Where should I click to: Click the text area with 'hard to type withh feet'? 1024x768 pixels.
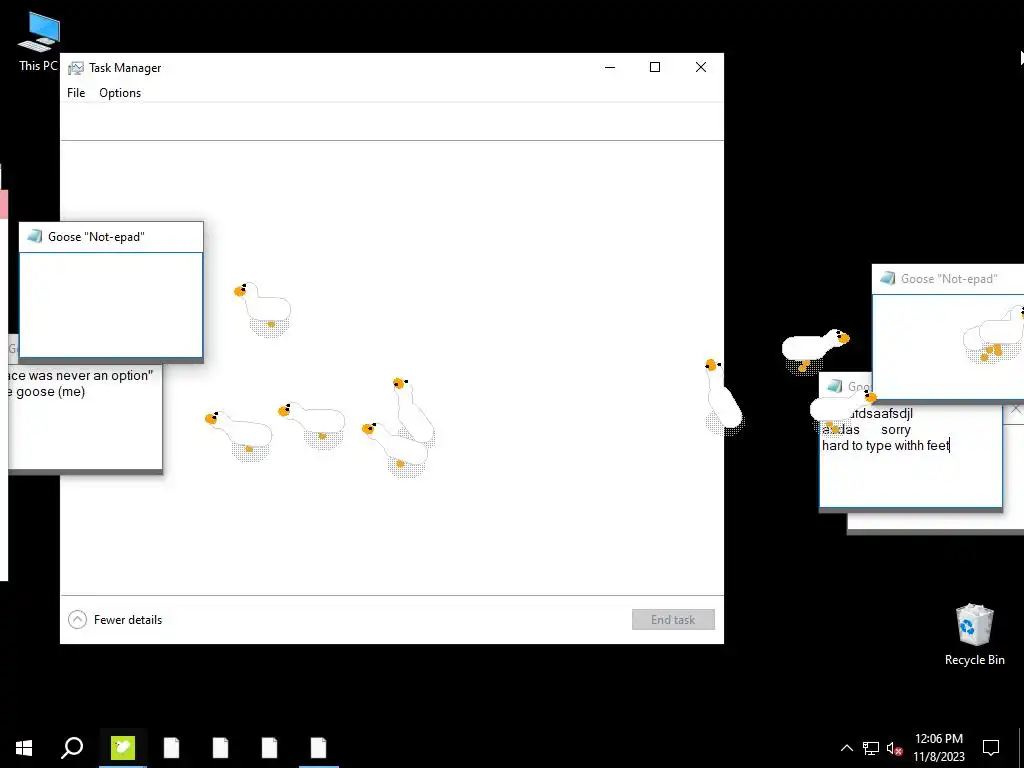click(910, 456)
